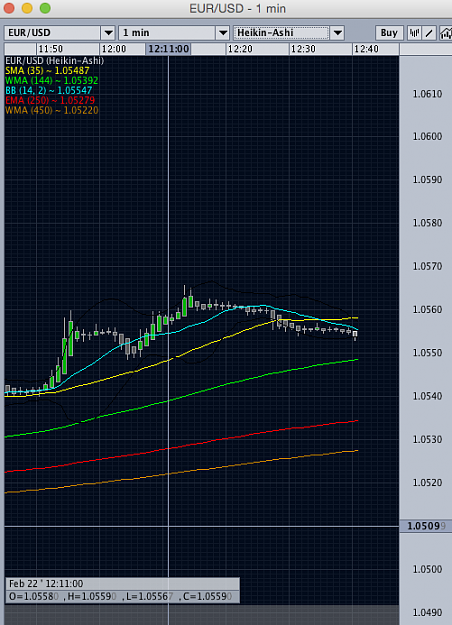Open the Heikin-Ashi chart type dropdown arrow
This screenshot has width=452, height=625.
click(337, 33)
